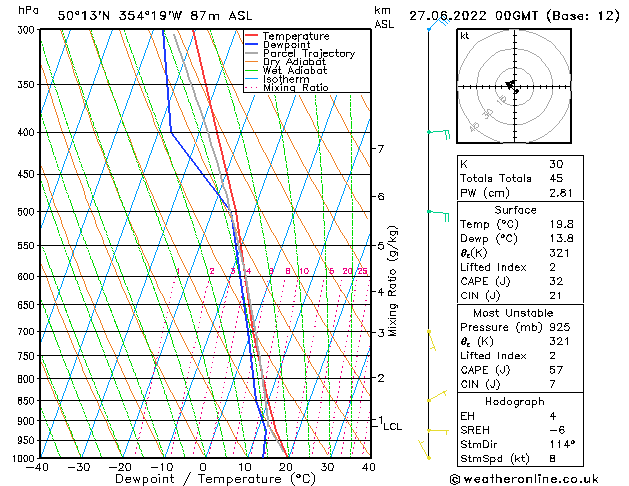Click the cyan wind barb near 500 hPa
Screen dimensions: 629x486
coord(438,212)
